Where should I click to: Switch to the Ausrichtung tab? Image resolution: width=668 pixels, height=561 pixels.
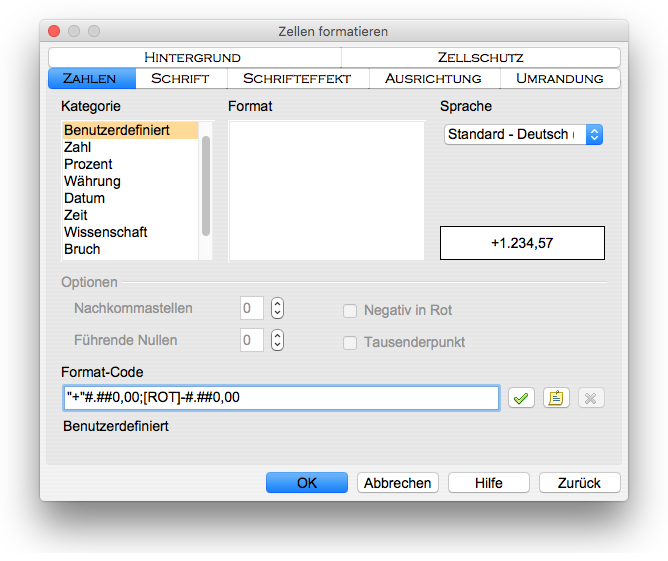(434, 78)
